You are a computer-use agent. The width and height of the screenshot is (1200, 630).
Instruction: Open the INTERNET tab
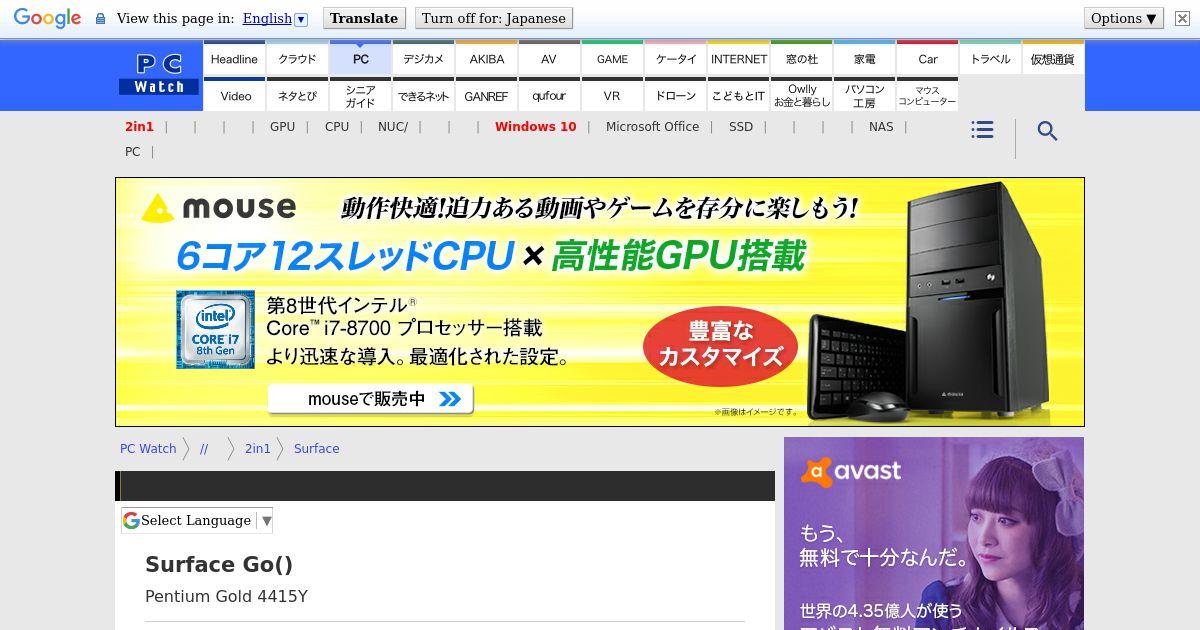point(739,58)
